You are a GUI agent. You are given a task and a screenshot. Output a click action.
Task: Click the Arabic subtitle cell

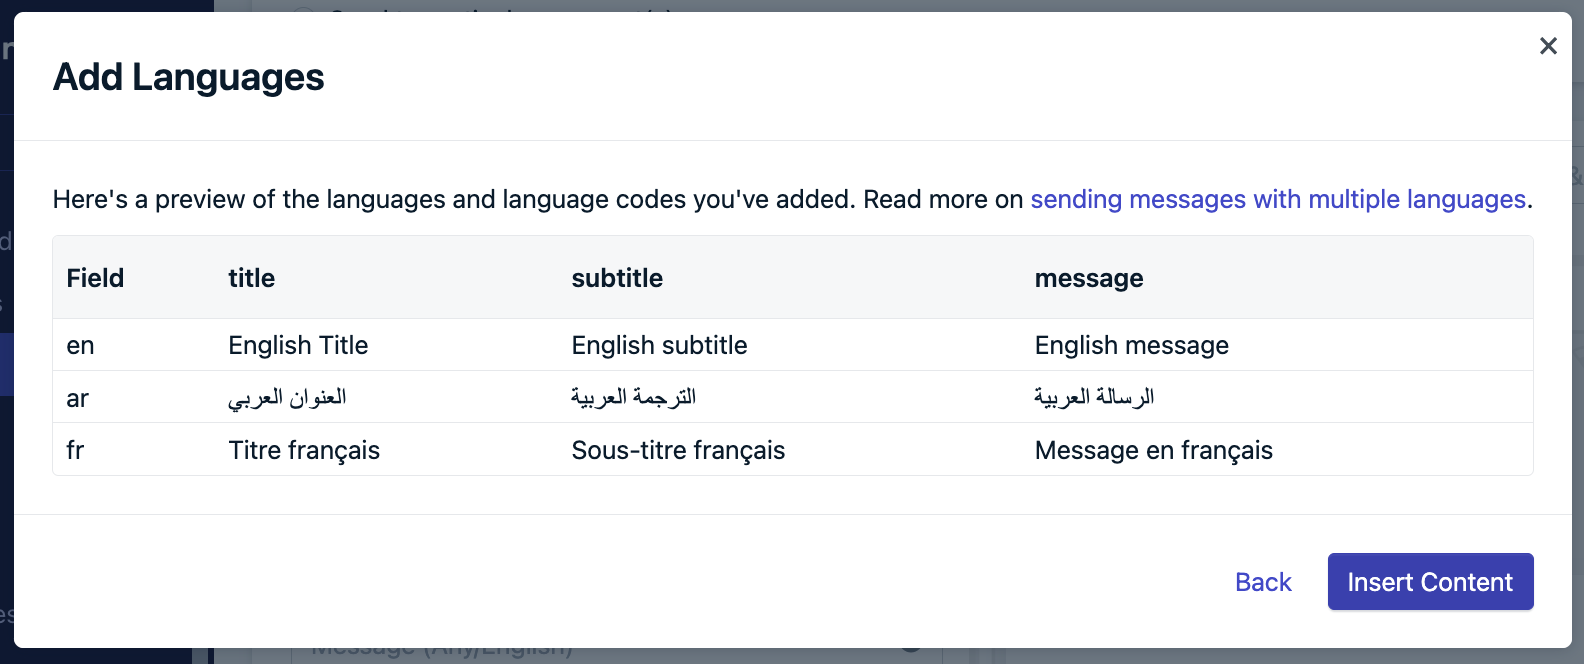633,397
